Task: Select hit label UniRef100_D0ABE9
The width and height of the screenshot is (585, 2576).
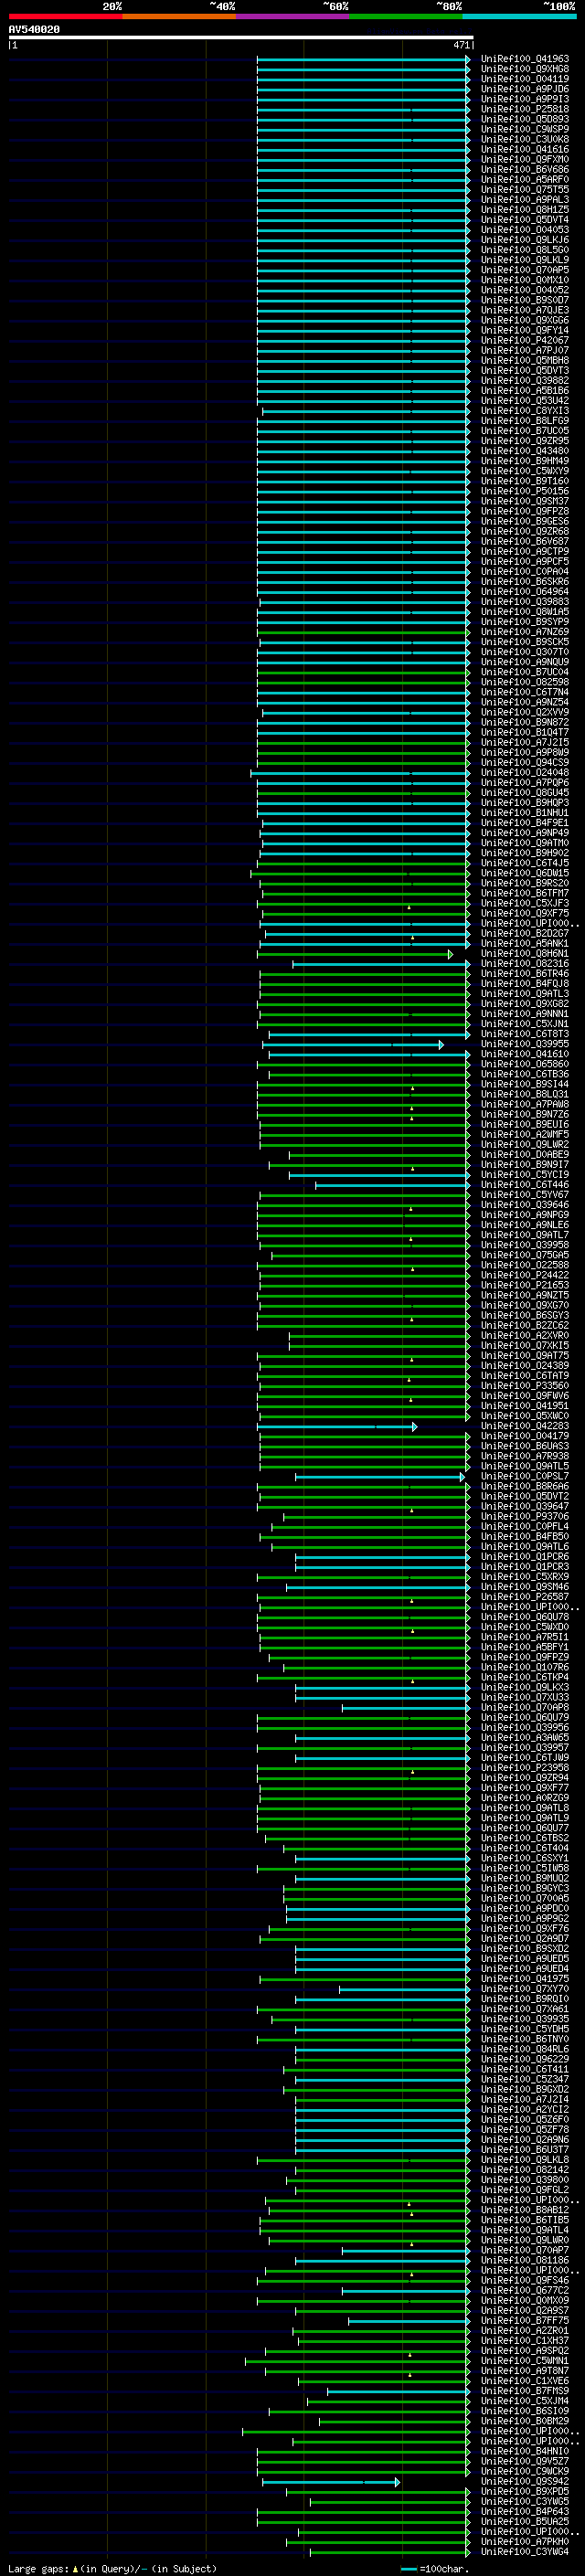Action: (x=525, y=1155)
